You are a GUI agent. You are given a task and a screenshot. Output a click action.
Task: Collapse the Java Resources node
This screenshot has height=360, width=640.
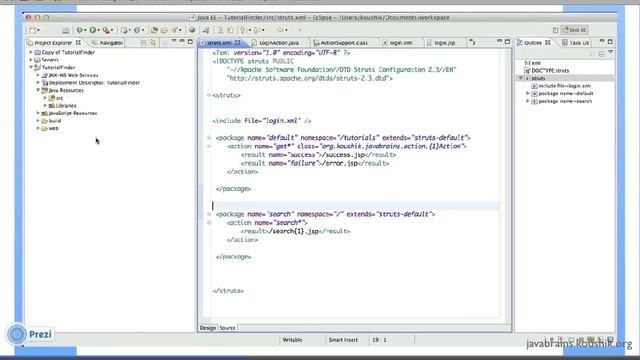pyautogui.click(x=38, y=90)
